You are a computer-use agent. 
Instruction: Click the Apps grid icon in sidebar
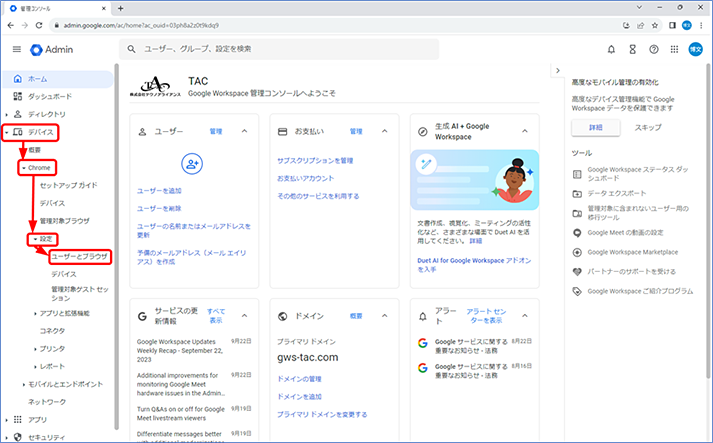coord(18,419)
